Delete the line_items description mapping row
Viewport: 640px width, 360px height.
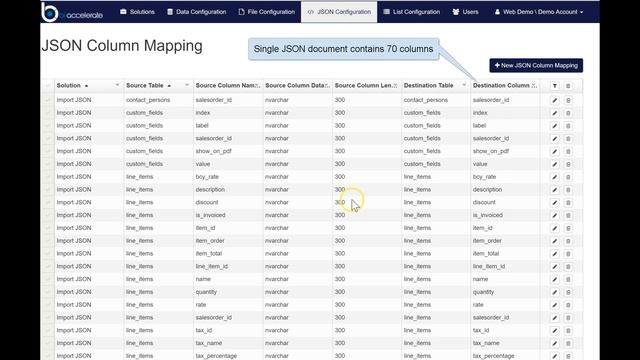568,190
